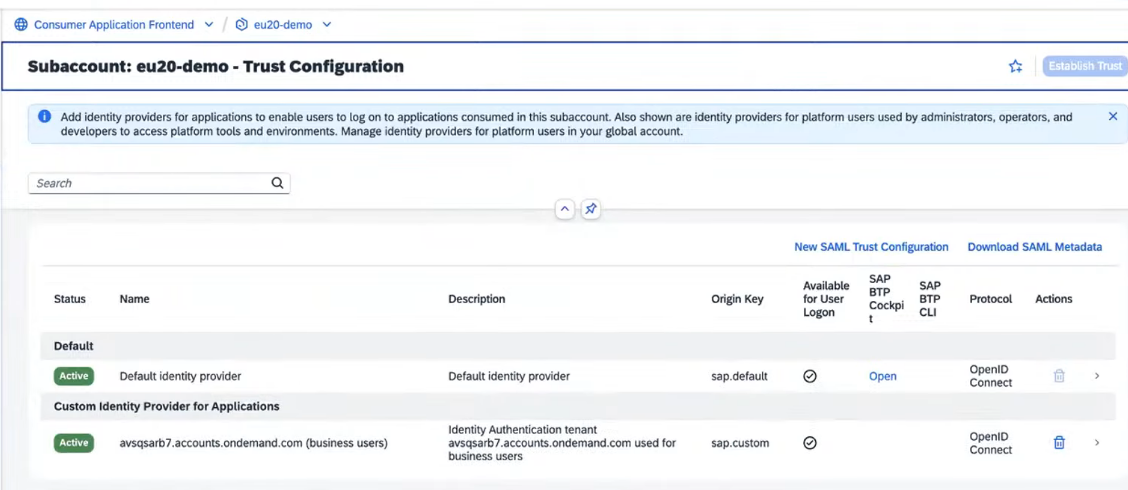Delete the avsqsarb7 custom identity provider
Viewport: 1128px width, 490px height.
(1059, 443)
